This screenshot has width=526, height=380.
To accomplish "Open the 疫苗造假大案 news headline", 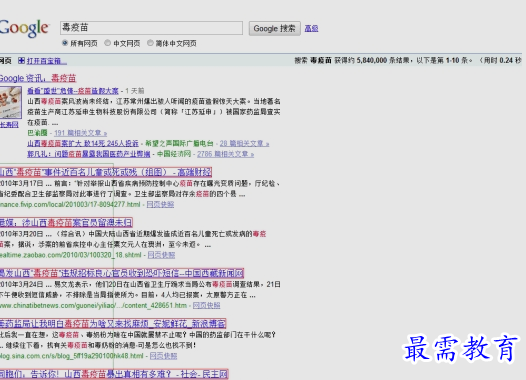I will [73, 91].
